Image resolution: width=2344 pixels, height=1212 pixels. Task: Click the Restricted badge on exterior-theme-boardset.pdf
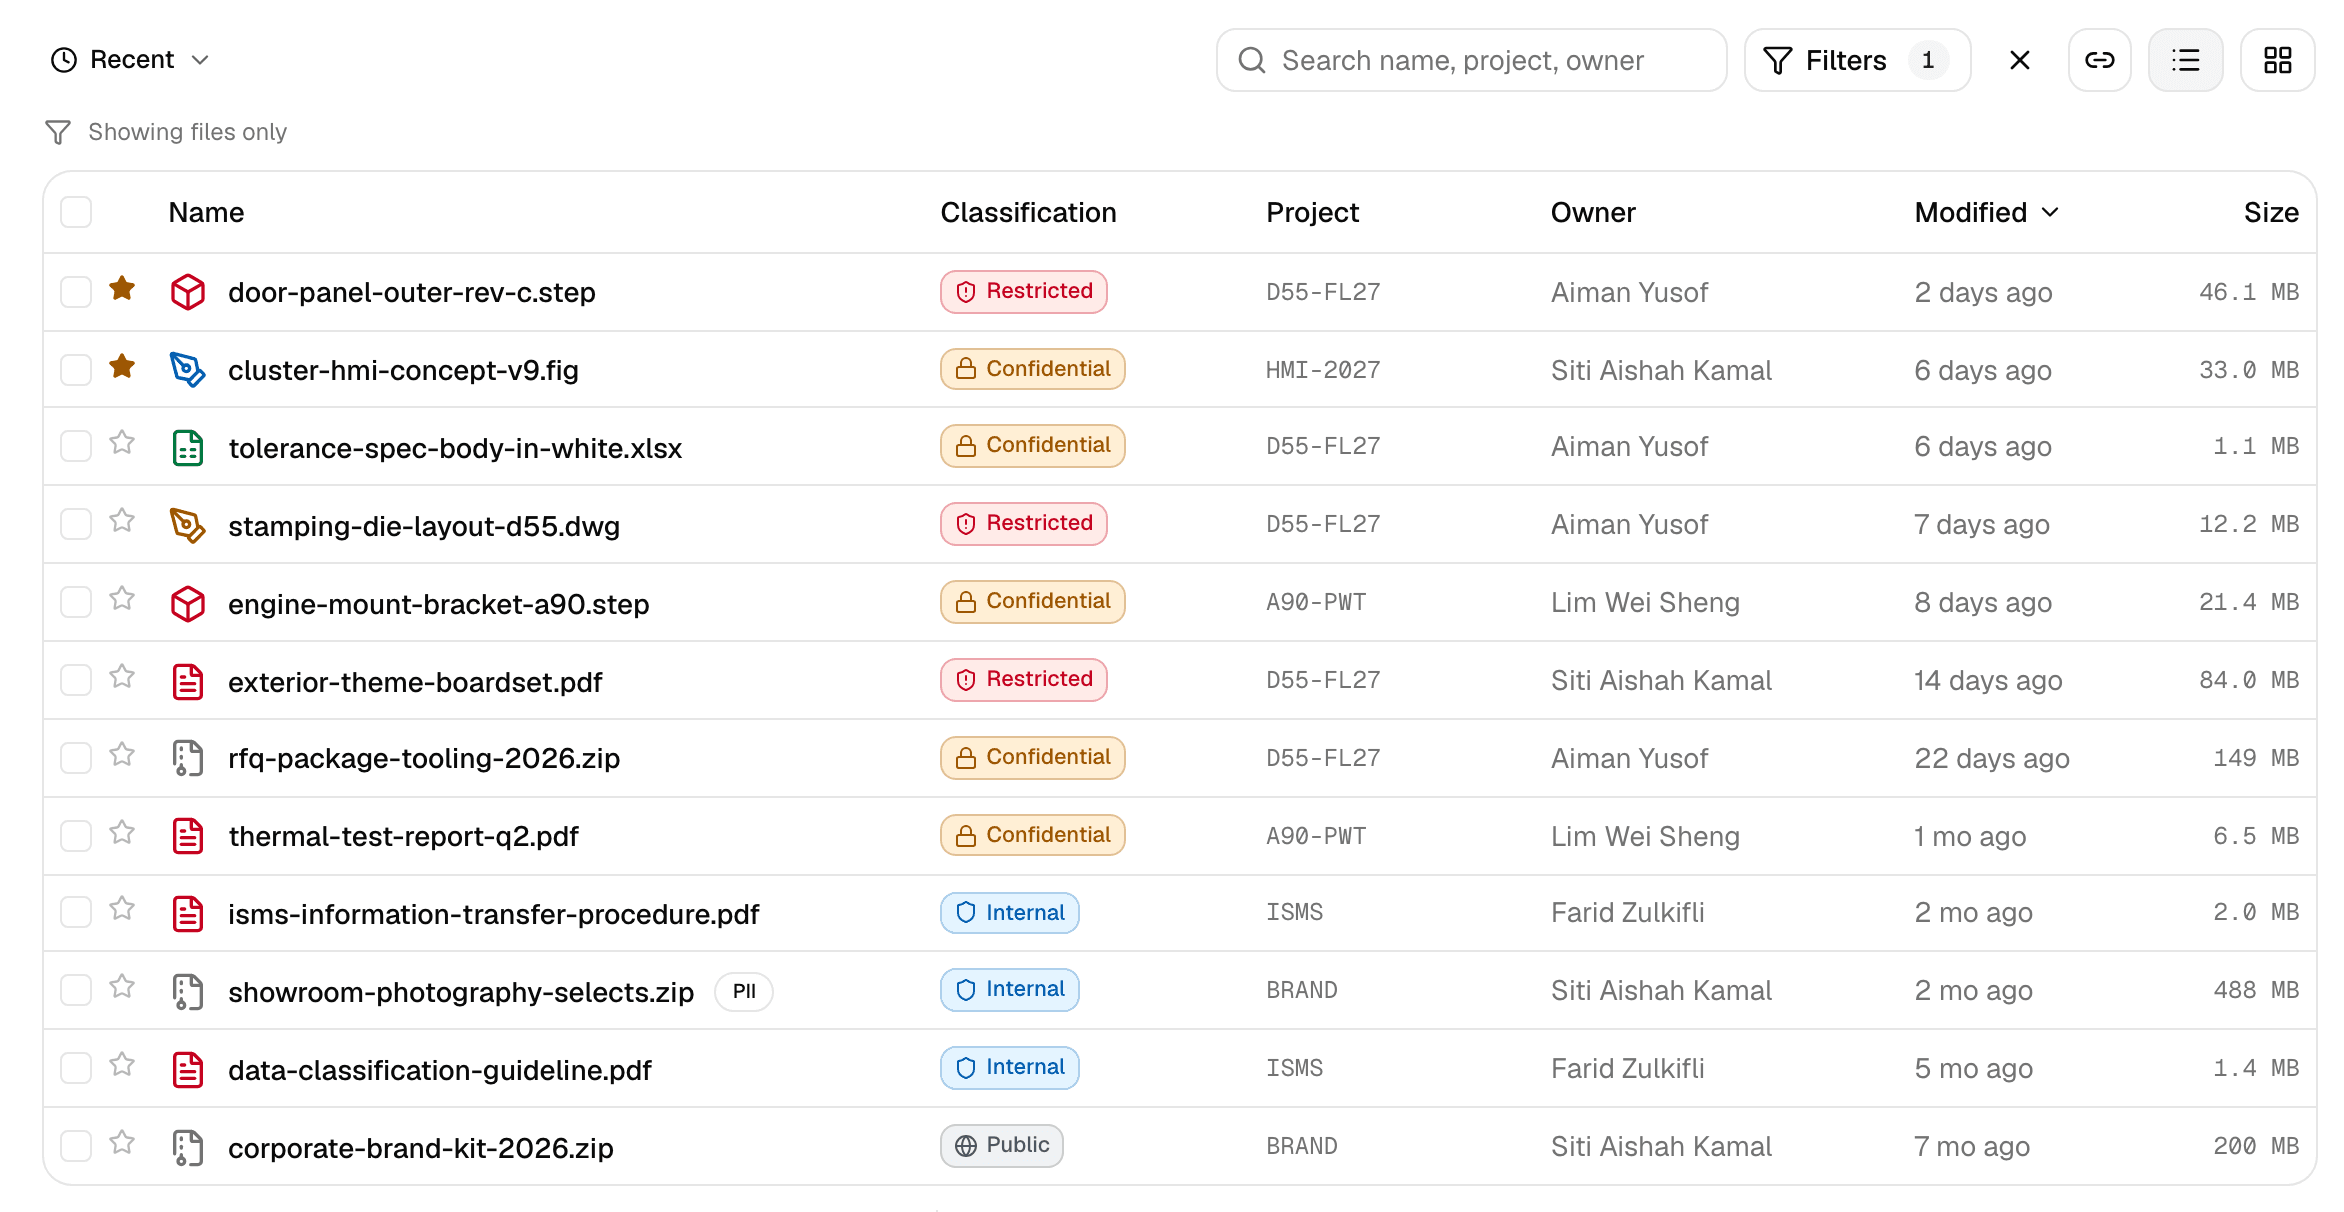(x=1023, y=680)
